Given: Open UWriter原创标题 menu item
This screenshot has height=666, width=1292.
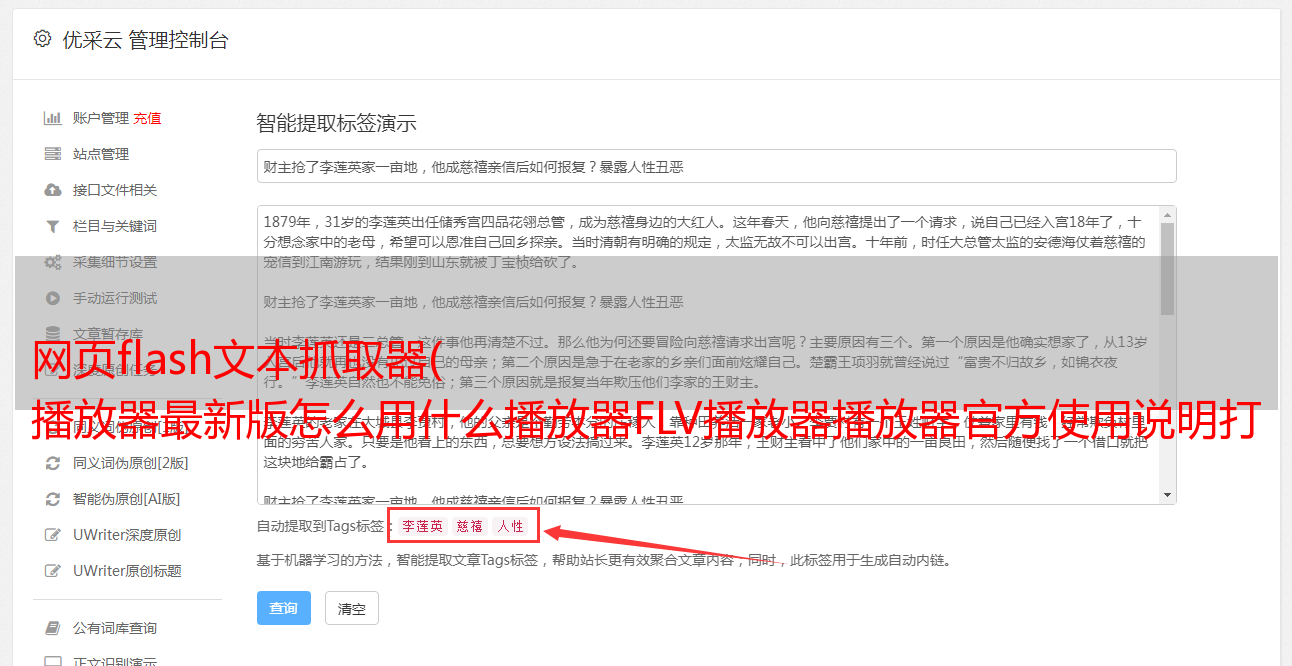Looking at the screenshot, I should point(127,571).
